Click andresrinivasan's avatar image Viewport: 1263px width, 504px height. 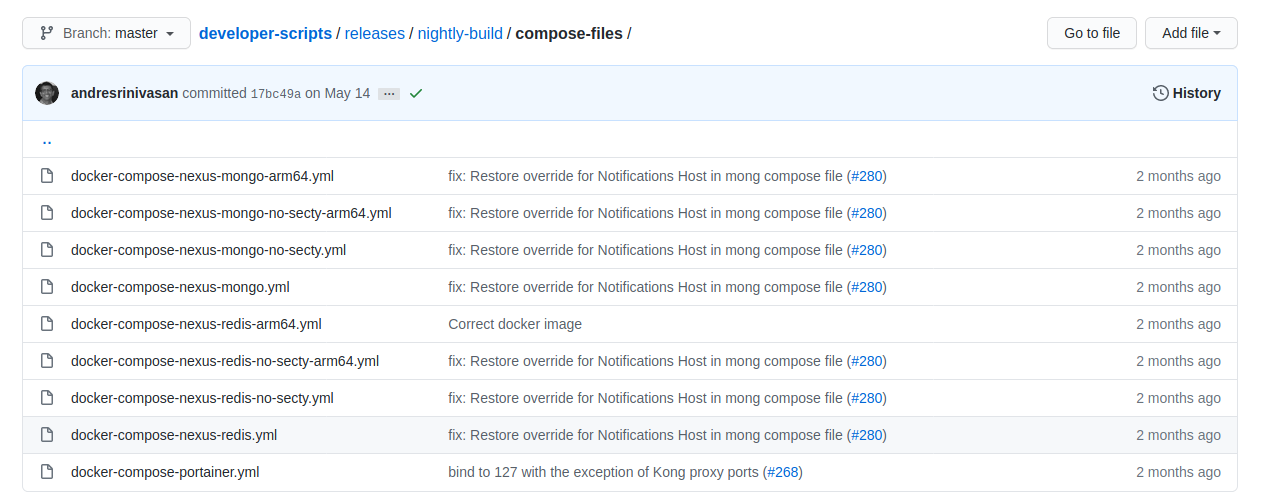click(x=47, y=93)
